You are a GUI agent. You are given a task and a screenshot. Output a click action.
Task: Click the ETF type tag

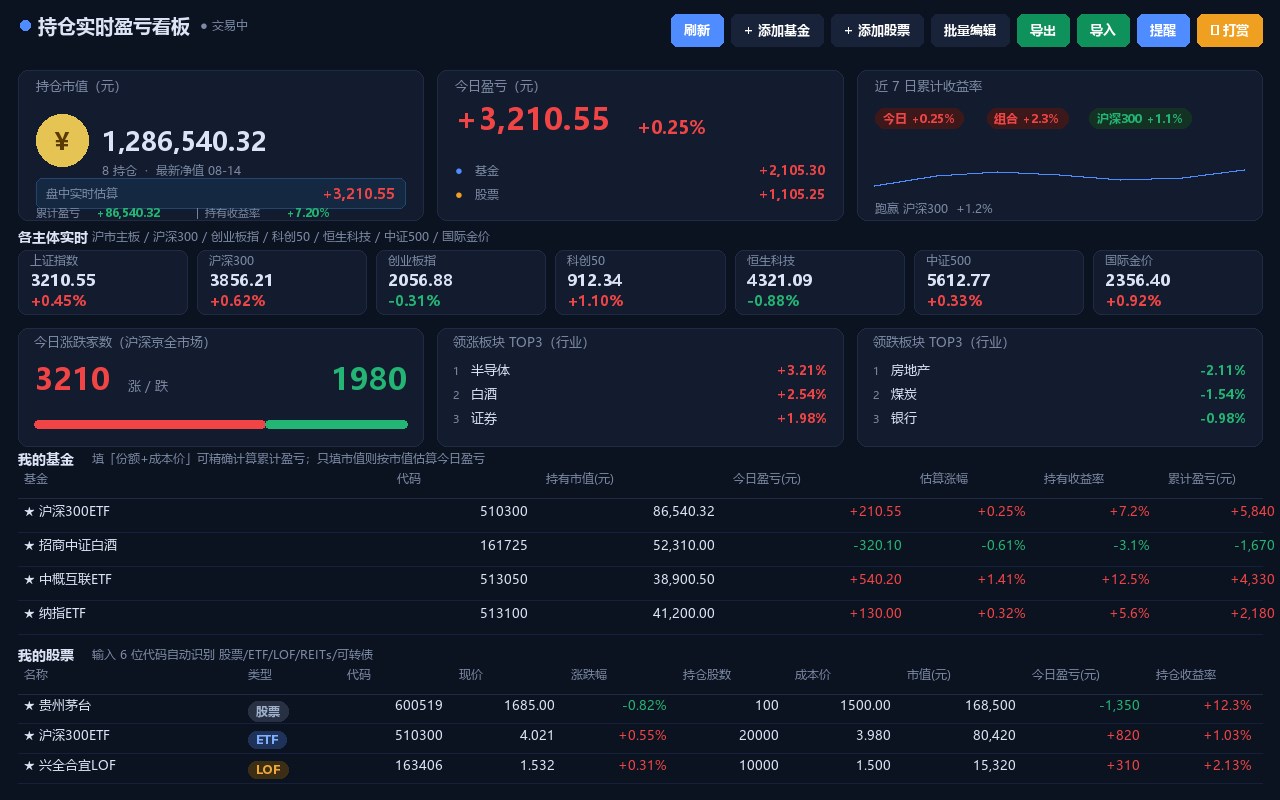(267, 740)
